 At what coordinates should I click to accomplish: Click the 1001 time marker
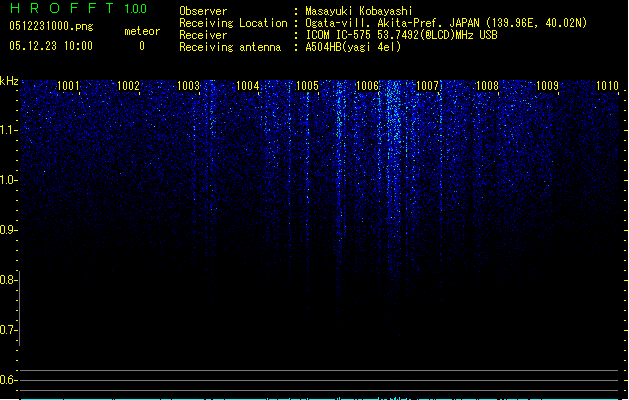coord(68,85)
